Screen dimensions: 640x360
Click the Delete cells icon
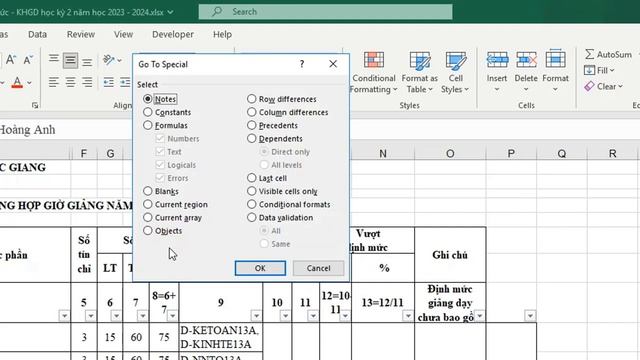click(x=526, y=60)
